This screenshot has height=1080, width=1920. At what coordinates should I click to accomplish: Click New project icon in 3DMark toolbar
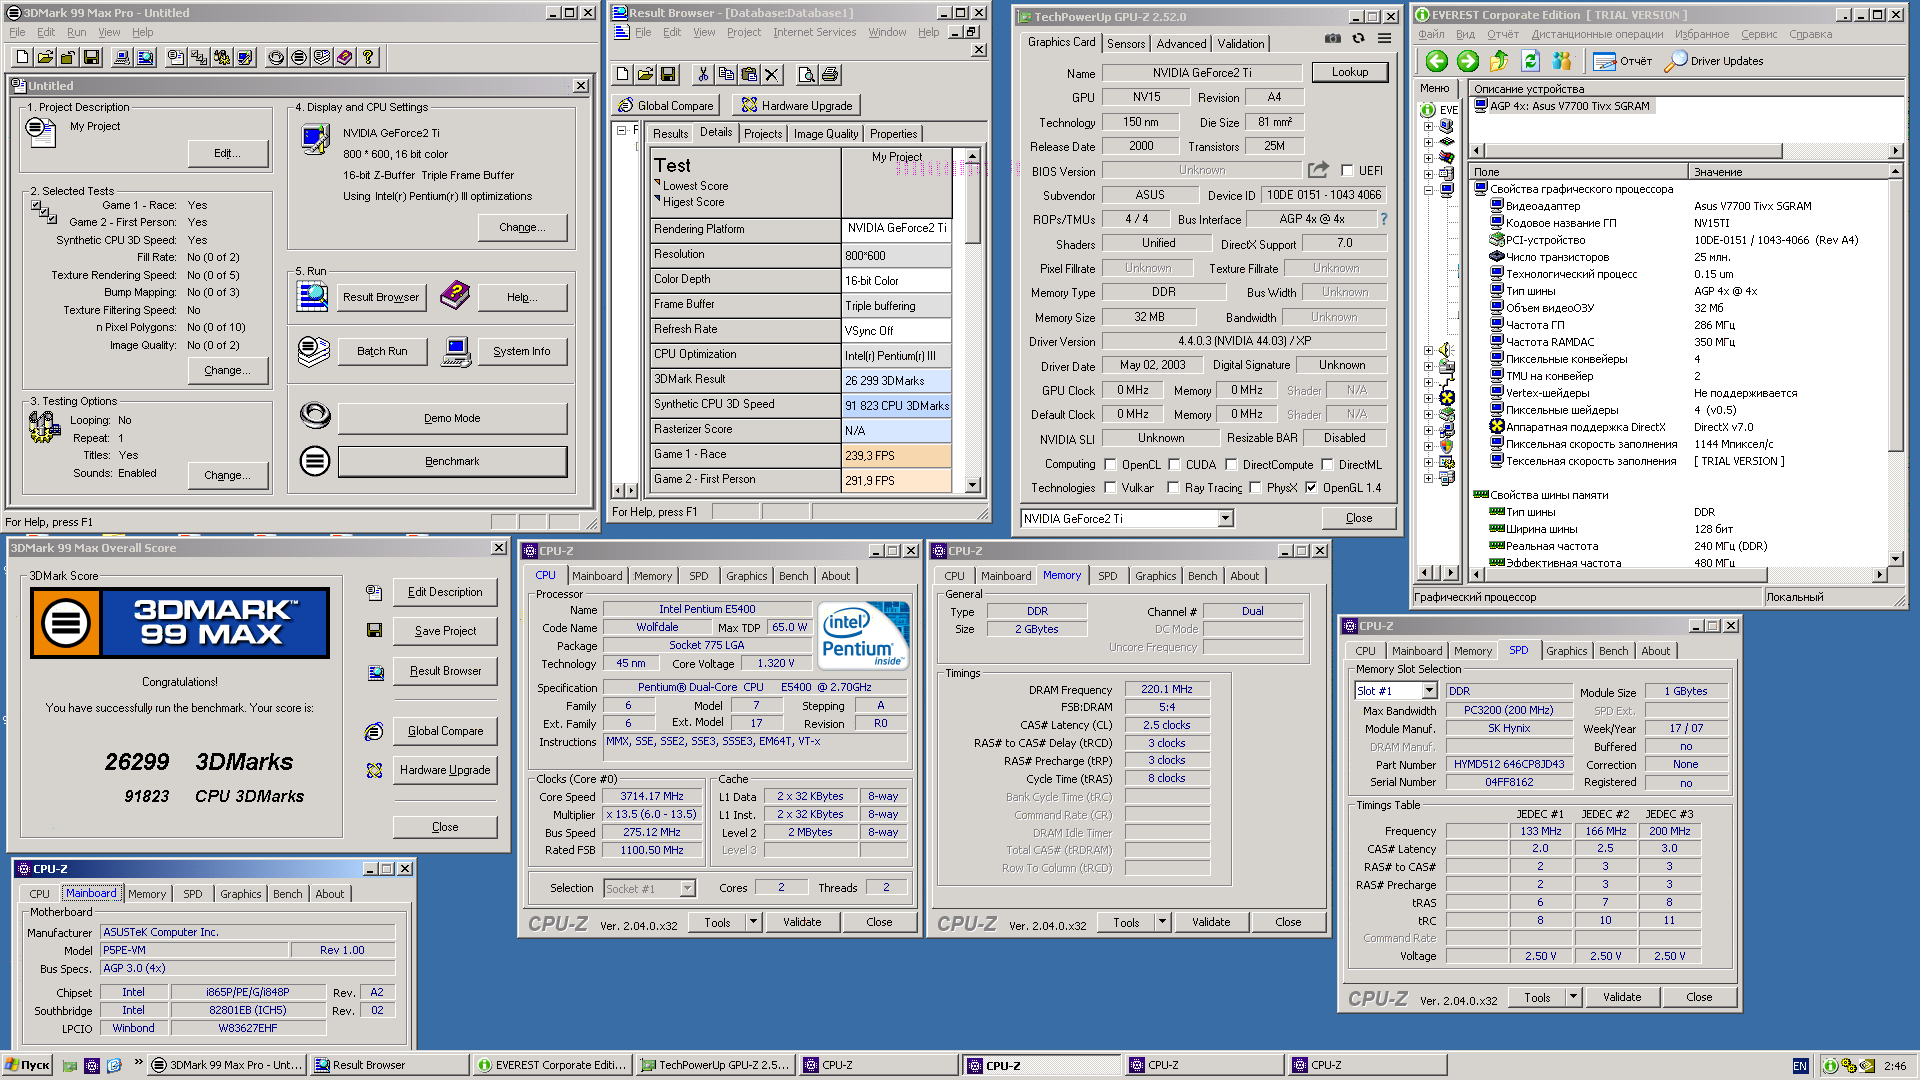click(23, 57)
